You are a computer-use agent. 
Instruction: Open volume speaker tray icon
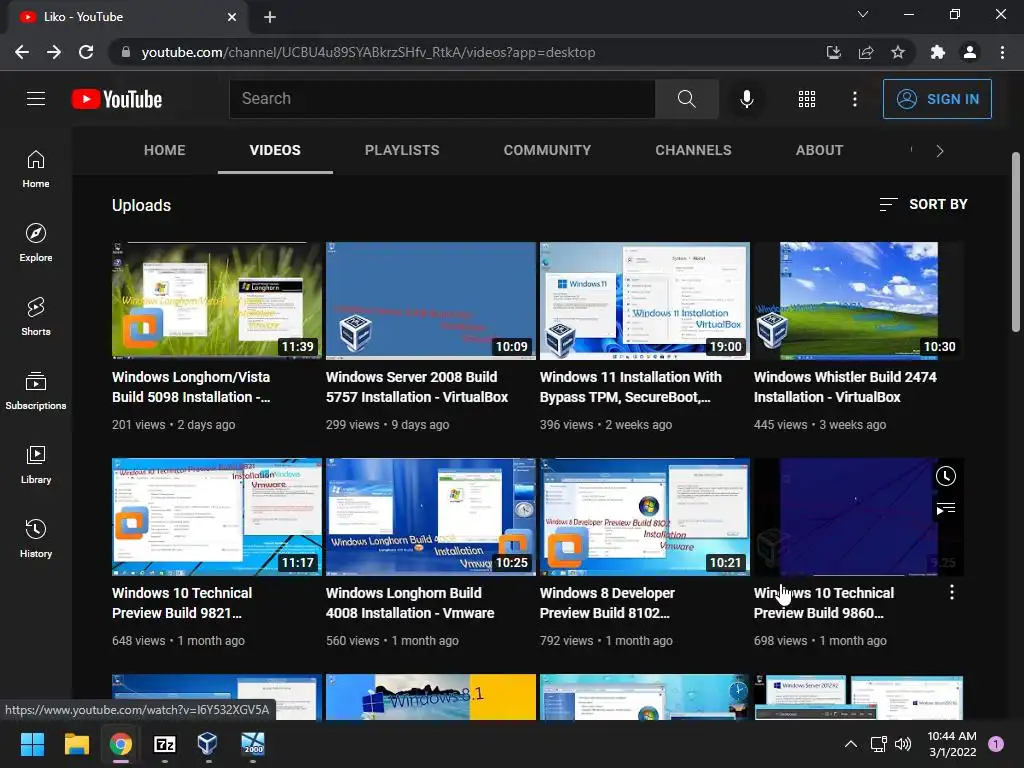(x=903, y=744)
